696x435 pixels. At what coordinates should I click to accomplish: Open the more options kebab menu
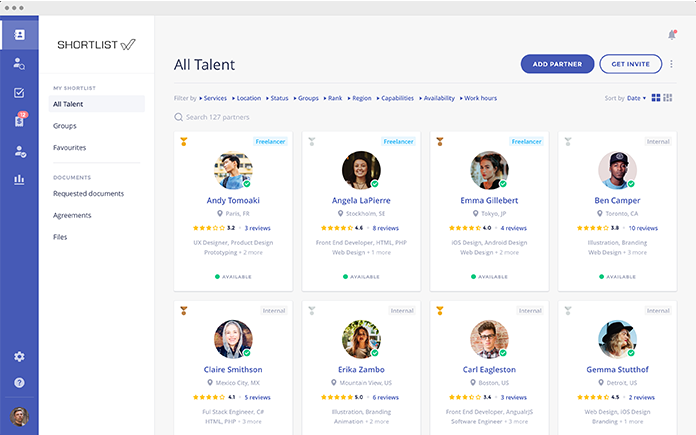671,64
